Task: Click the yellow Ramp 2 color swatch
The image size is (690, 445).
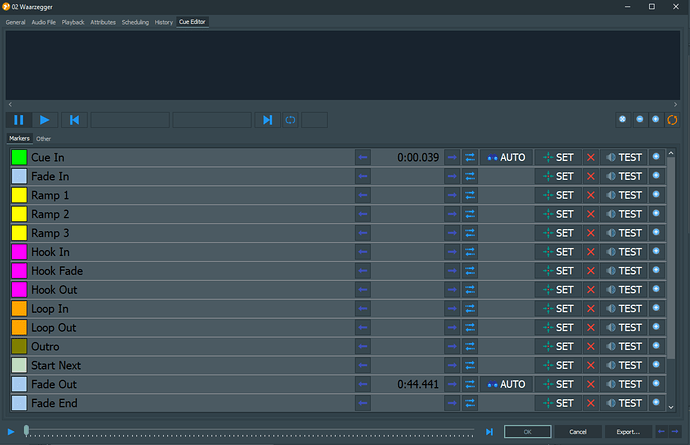Action: pyautogui.click(x=19, y=214)
